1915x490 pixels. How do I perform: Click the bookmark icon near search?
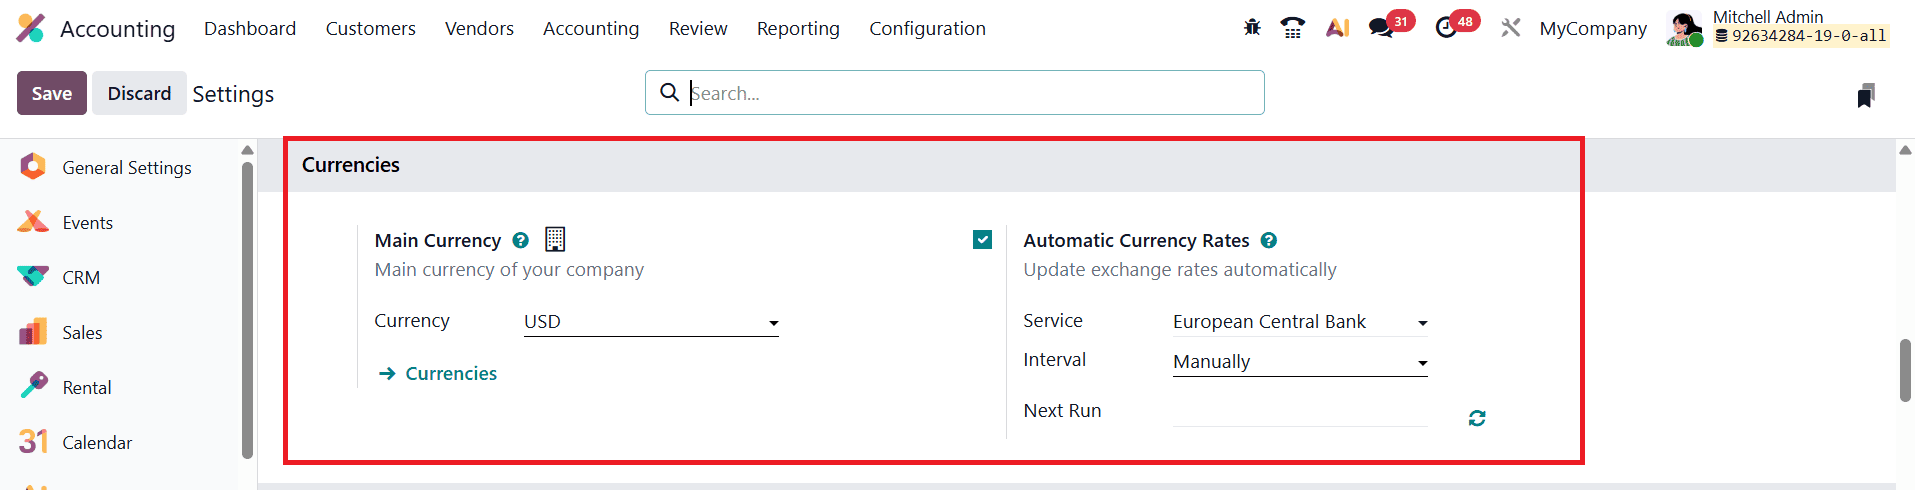(1866, 95)
